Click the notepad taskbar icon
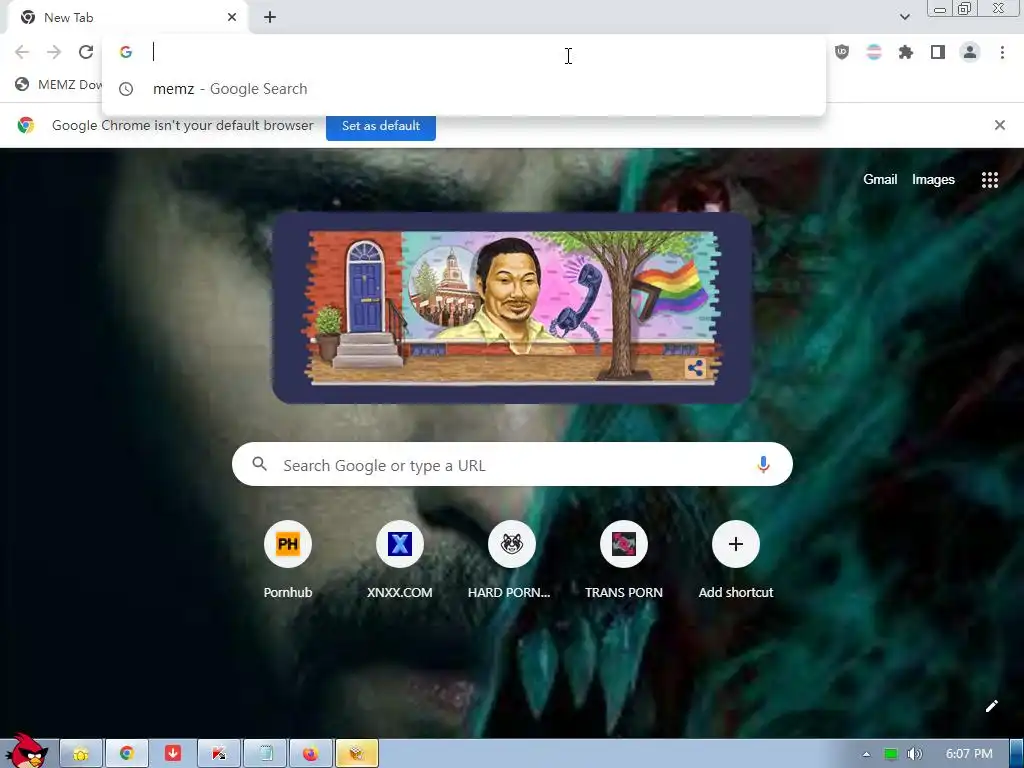1024x768 pixels. point(264,754)
